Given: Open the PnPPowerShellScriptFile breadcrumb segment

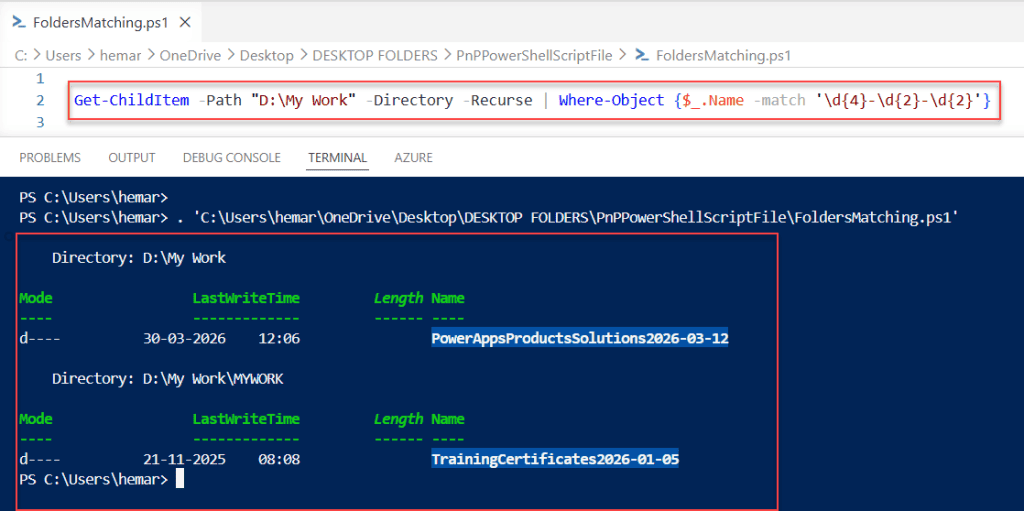Looking at the screenshot, I should [534, 56].
